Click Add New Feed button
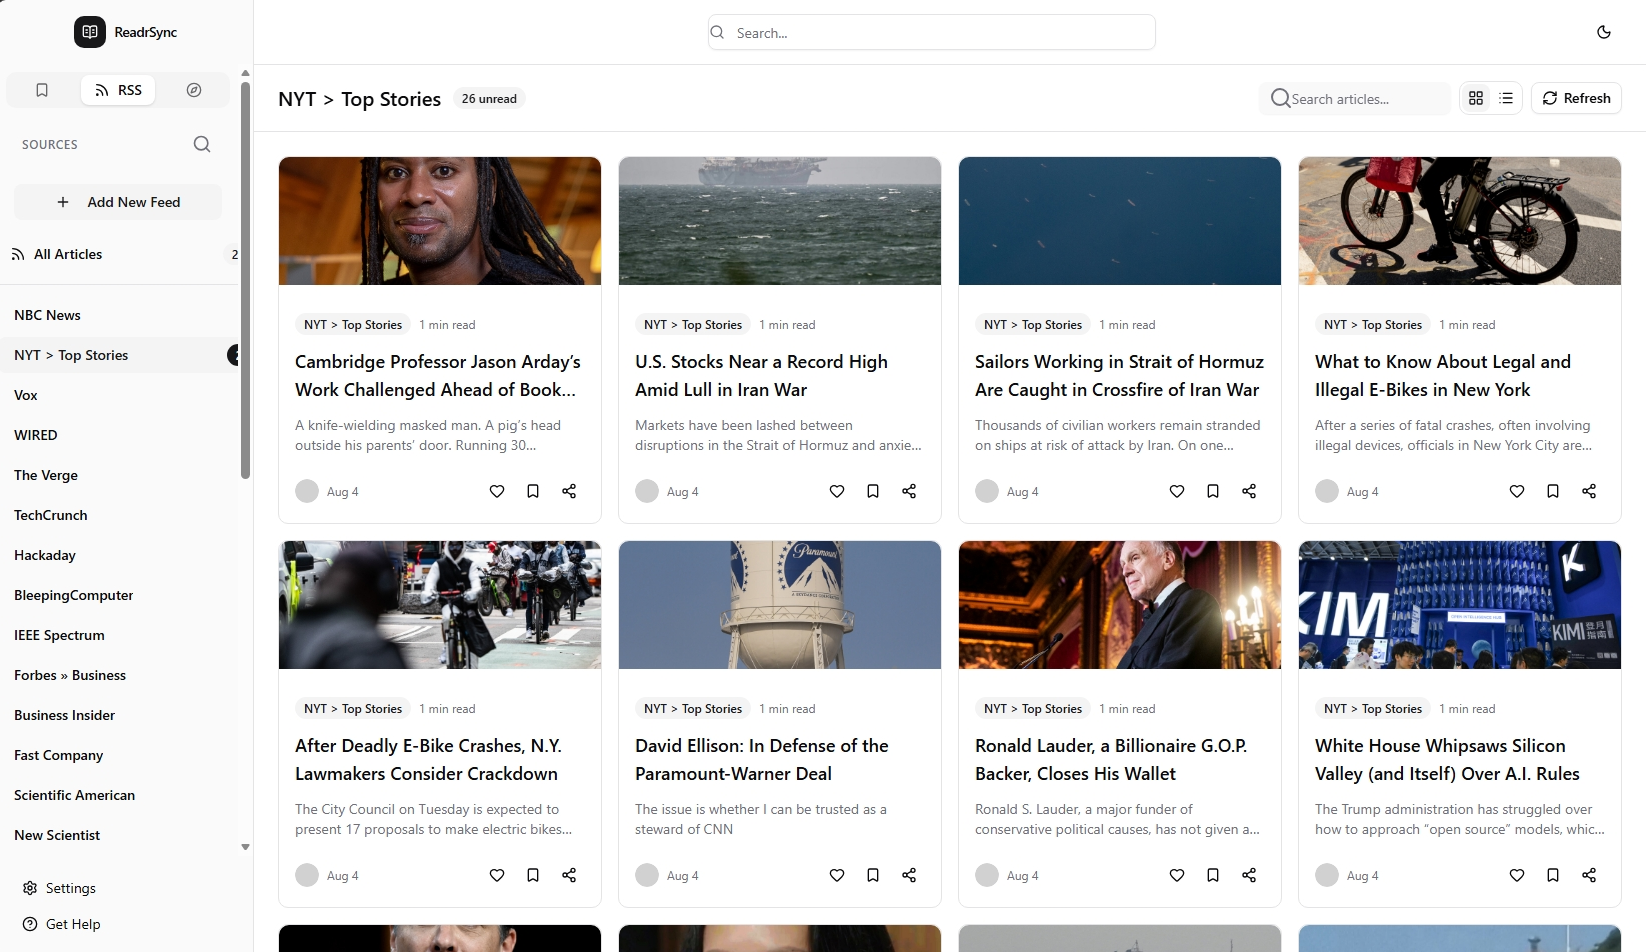The image size is (1646, 952). (x=118, y=202)
